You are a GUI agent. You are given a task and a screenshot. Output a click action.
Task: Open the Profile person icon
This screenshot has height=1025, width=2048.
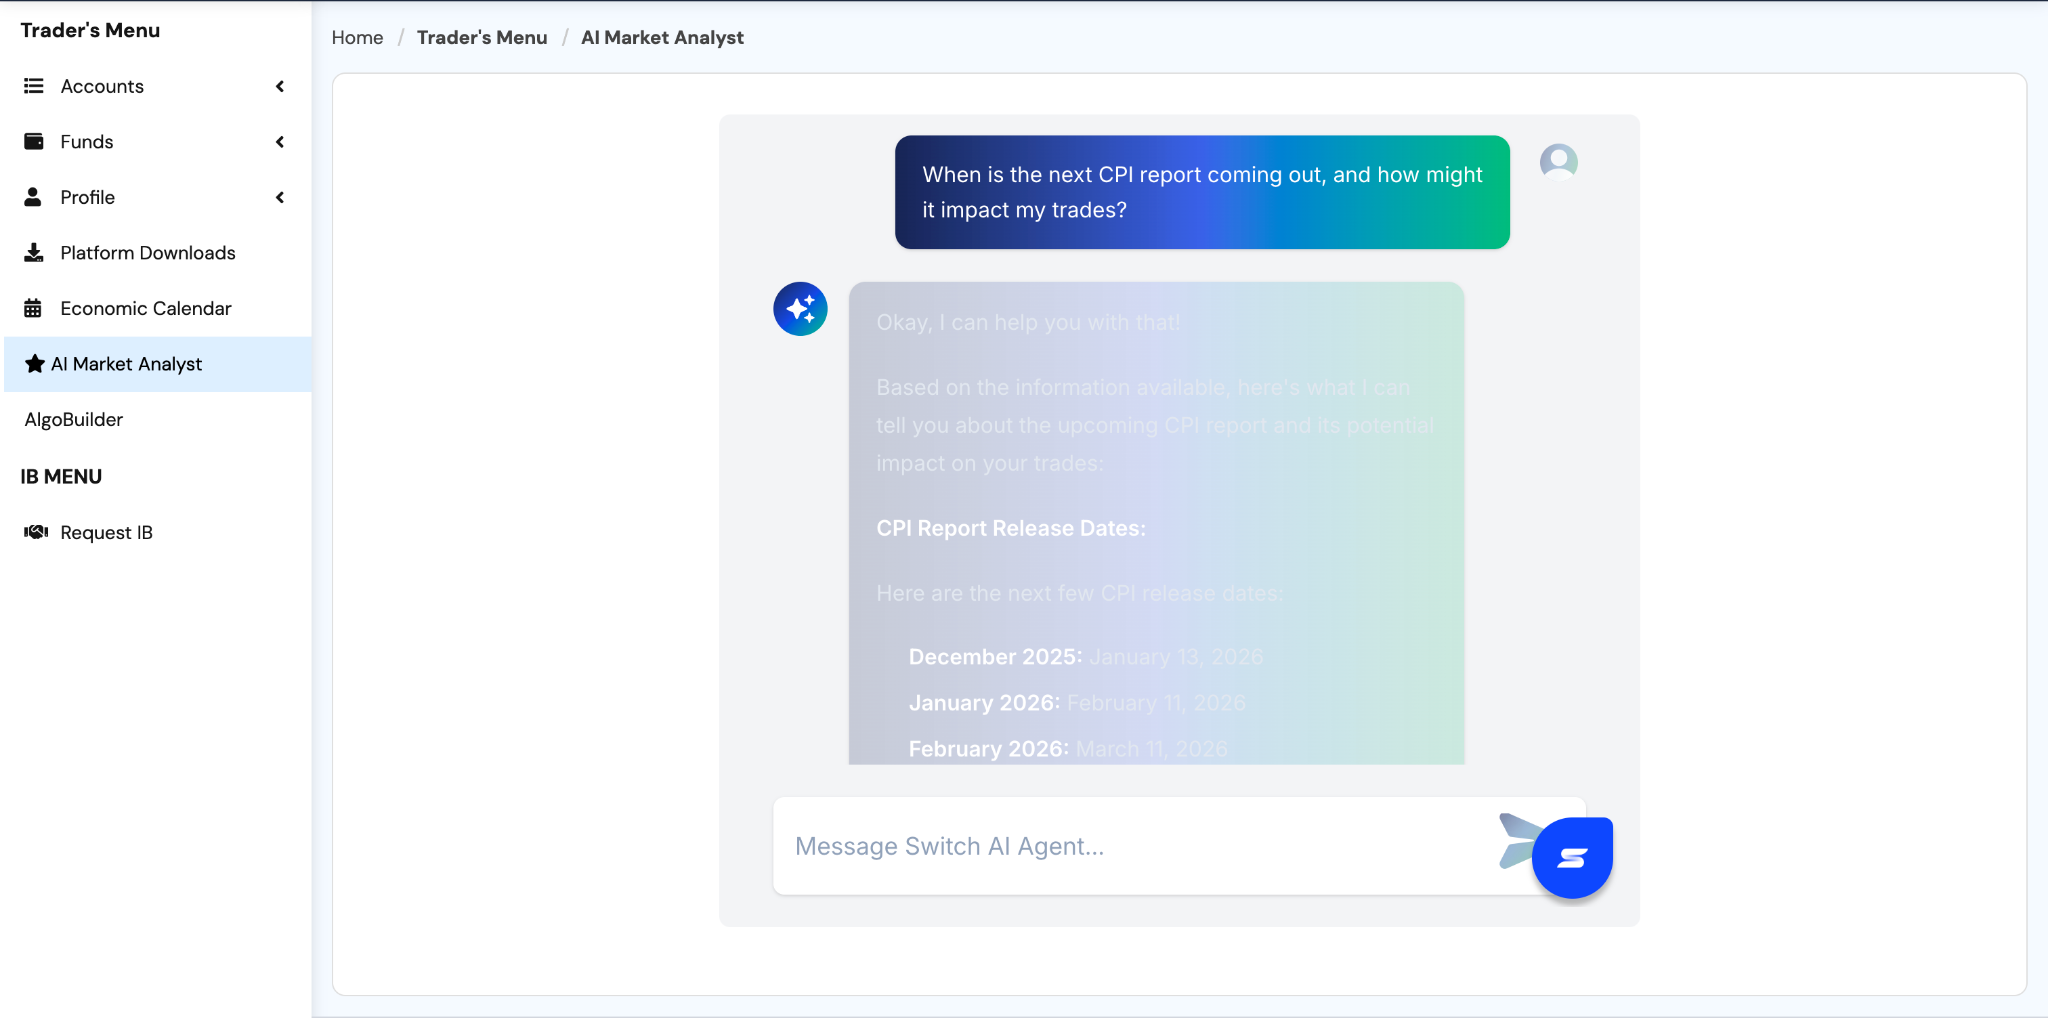click(x=34, y=197)
